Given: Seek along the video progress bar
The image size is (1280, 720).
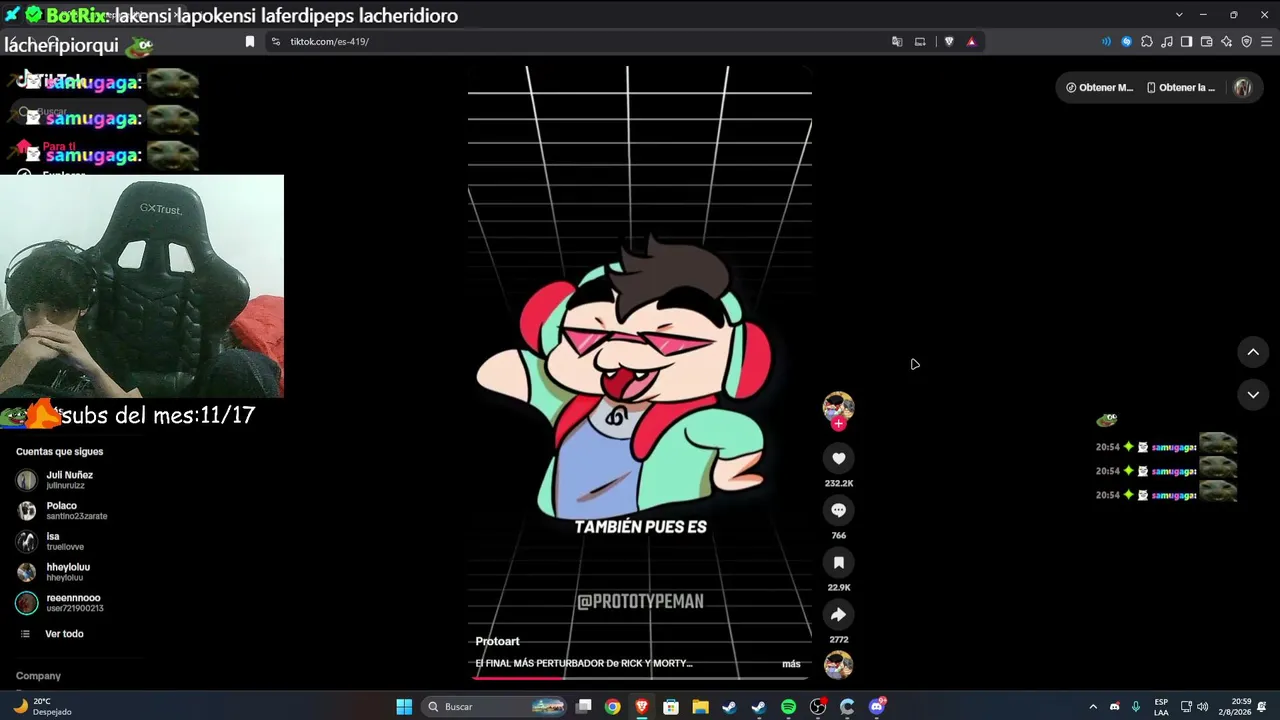Looking at the screenshot, I should (x=640, y=678).
